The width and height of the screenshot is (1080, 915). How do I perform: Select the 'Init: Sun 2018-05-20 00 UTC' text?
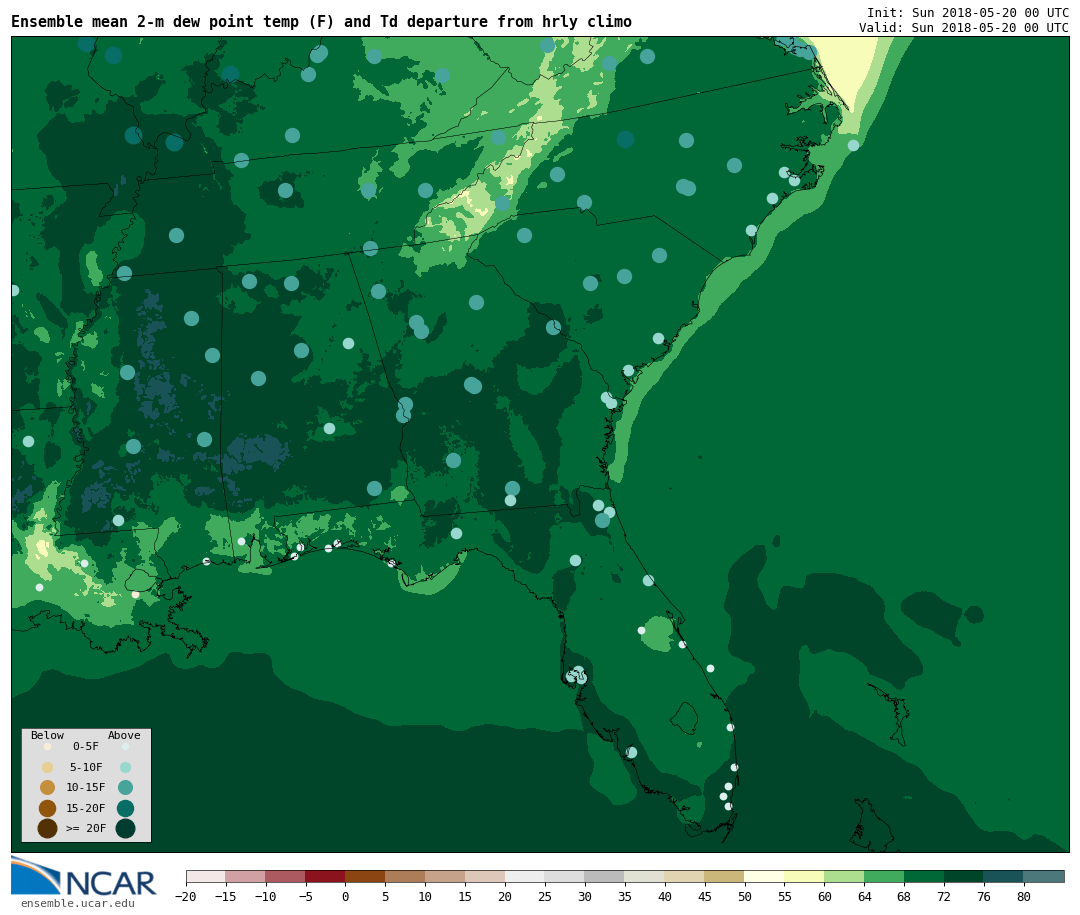coord(968,12)
